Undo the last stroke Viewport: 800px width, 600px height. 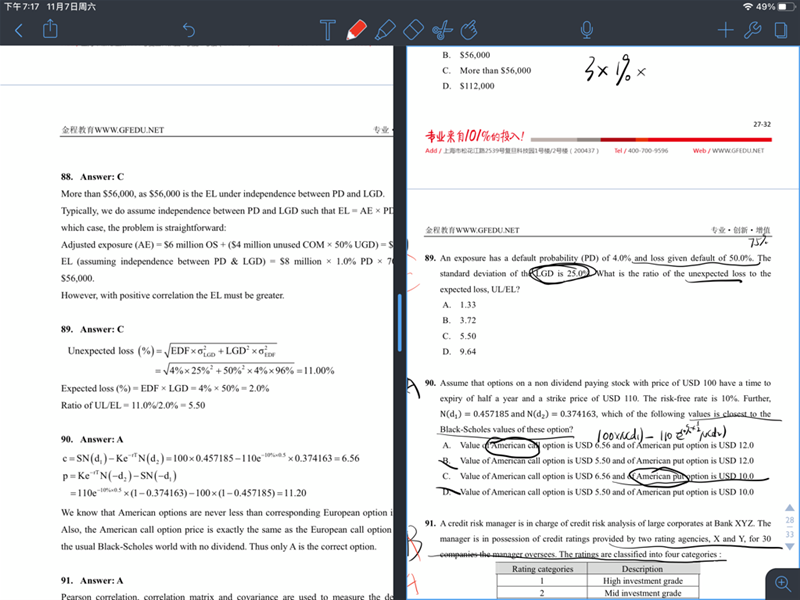point(189,30)
